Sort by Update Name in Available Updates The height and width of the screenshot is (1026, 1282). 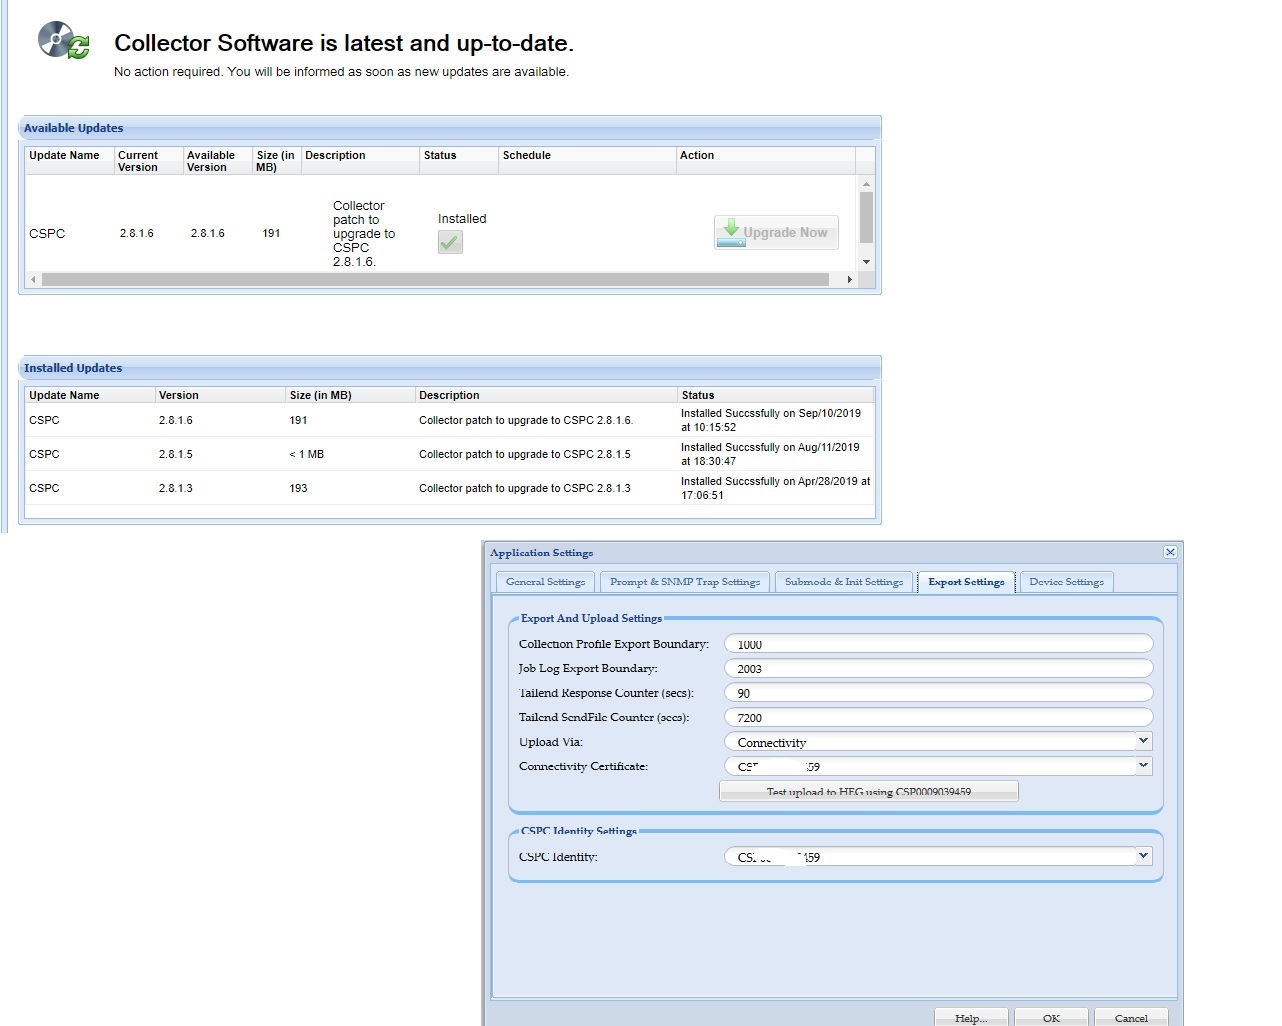(69, 160)
